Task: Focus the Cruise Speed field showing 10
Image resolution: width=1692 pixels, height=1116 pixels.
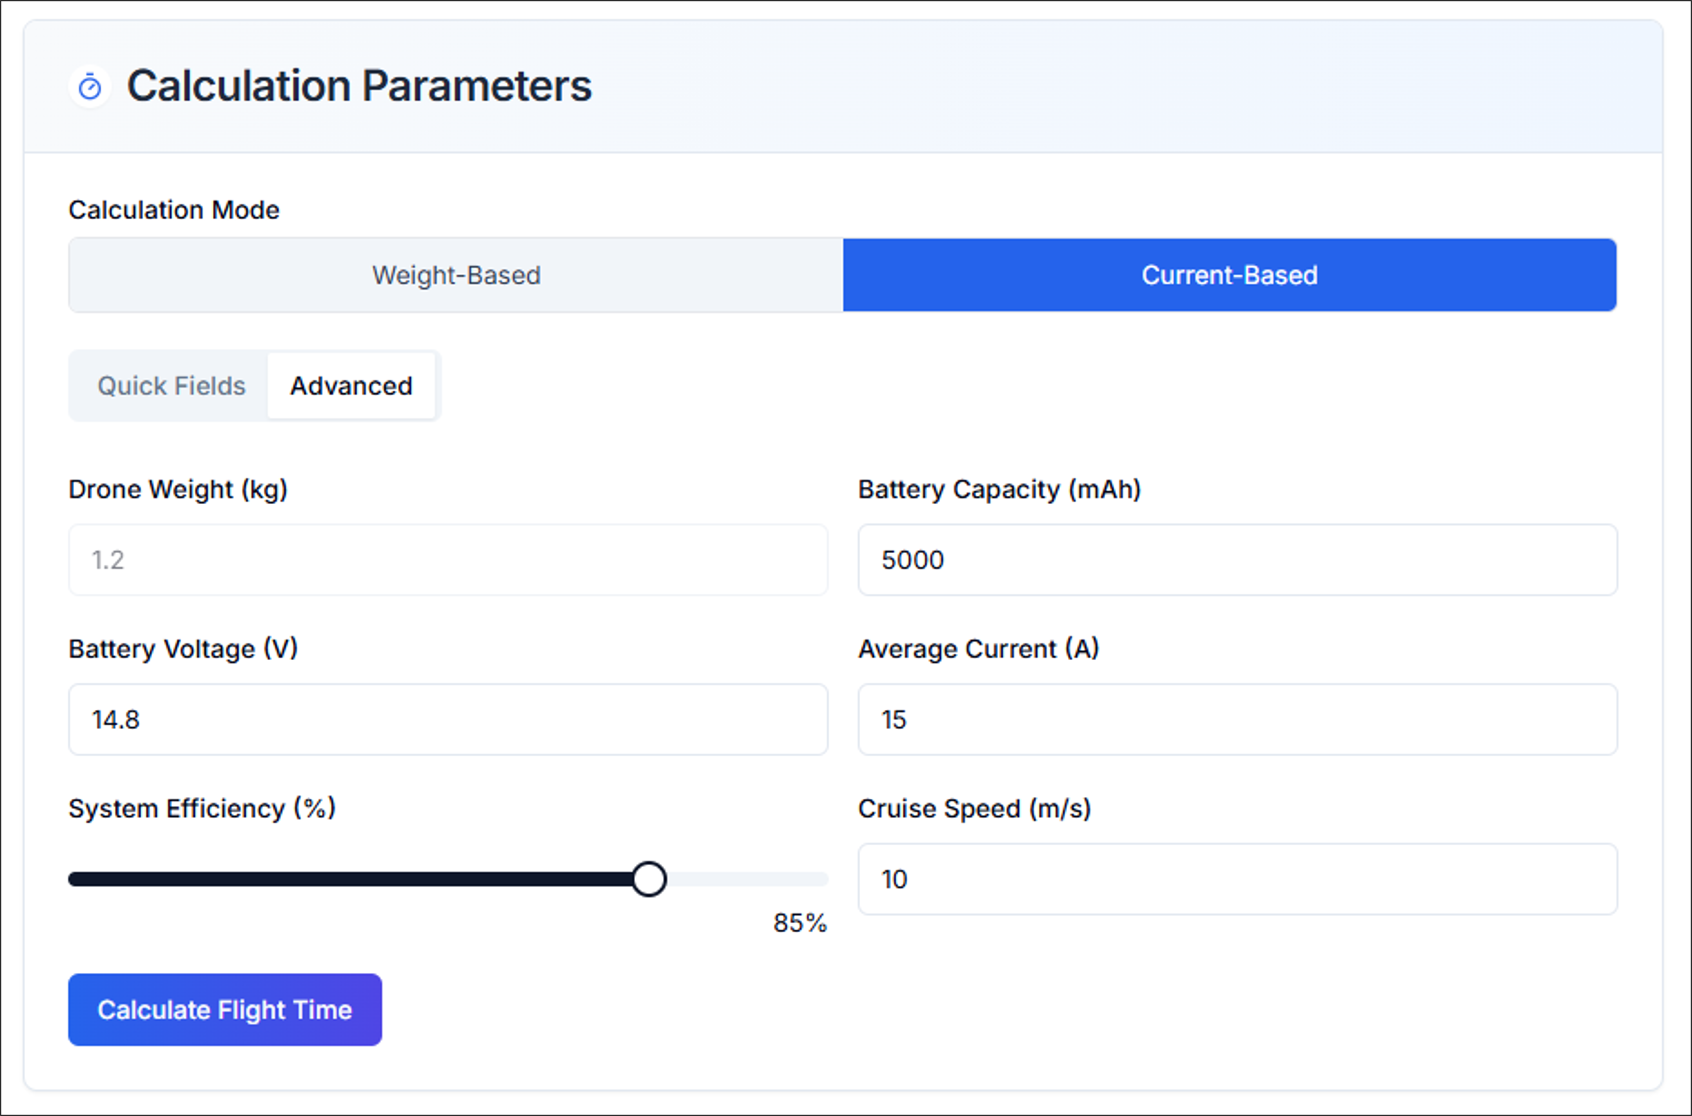Action: [x=1237, y=879]
